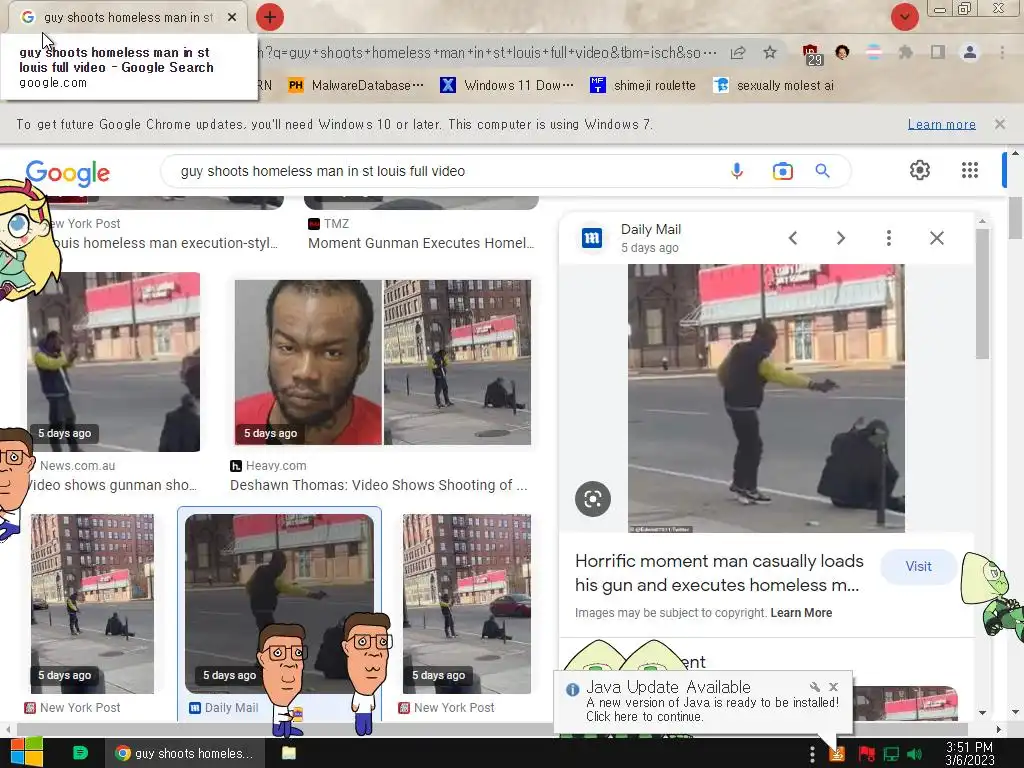Dismiss the Chrome update infobar

[1000, 123]
